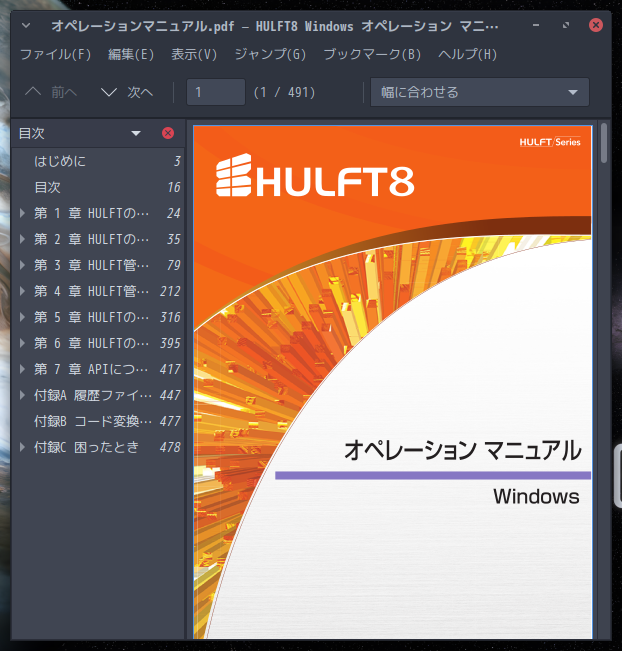Open the 幅に合わせる zoom dropdown

point(480,92)
